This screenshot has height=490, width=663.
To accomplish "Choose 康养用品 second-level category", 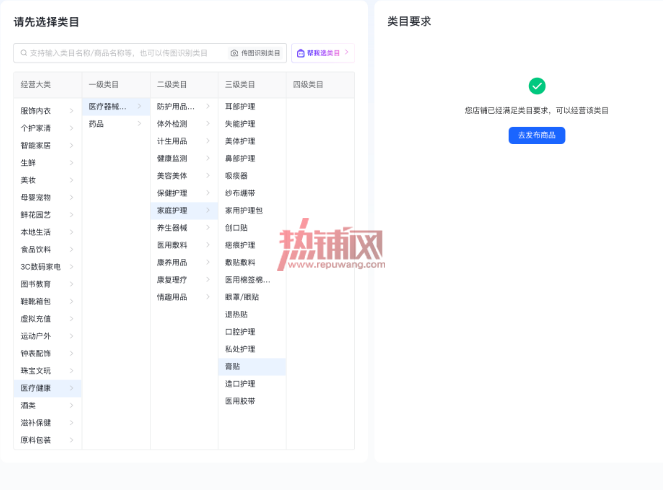I will pyautogui.click(x=184, y=263).
